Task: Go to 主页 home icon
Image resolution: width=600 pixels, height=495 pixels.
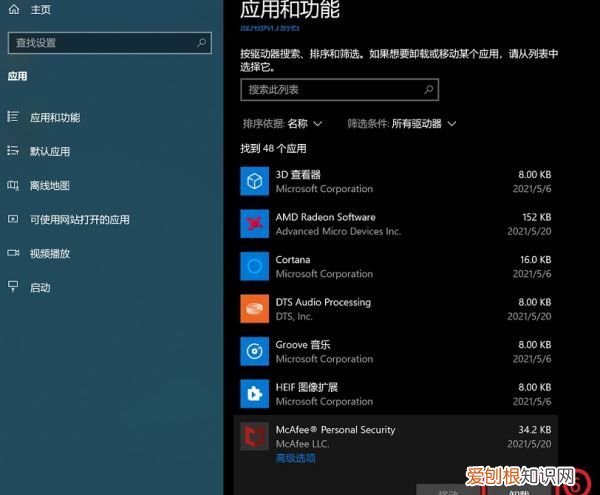Action: [14, 9]
